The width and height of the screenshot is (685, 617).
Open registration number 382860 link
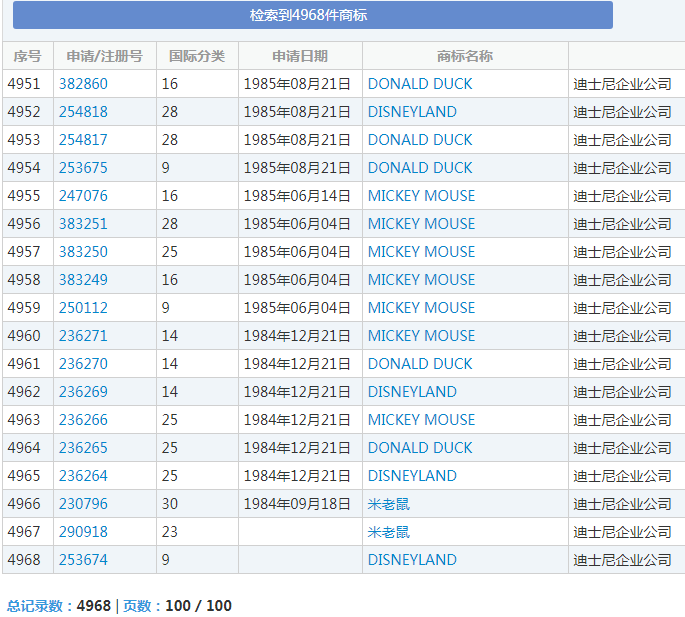(83, 84)
